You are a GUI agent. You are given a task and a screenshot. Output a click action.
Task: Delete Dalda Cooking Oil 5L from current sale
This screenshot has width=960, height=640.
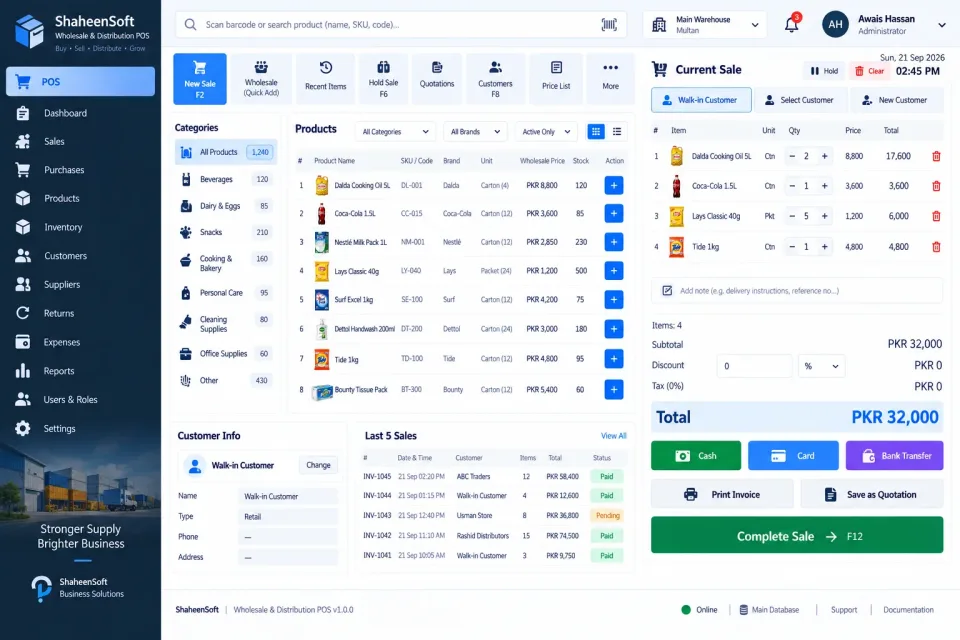point(936,156)
